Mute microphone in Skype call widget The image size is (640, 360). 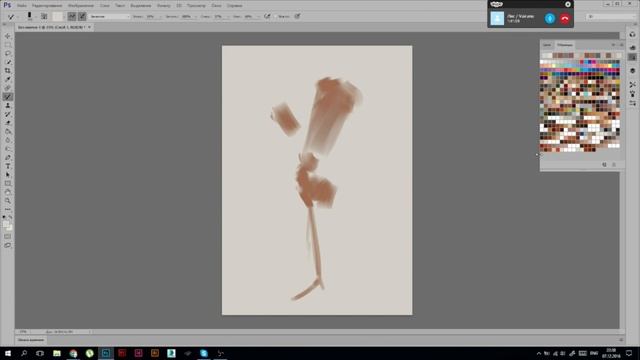(x=550, y=18)
